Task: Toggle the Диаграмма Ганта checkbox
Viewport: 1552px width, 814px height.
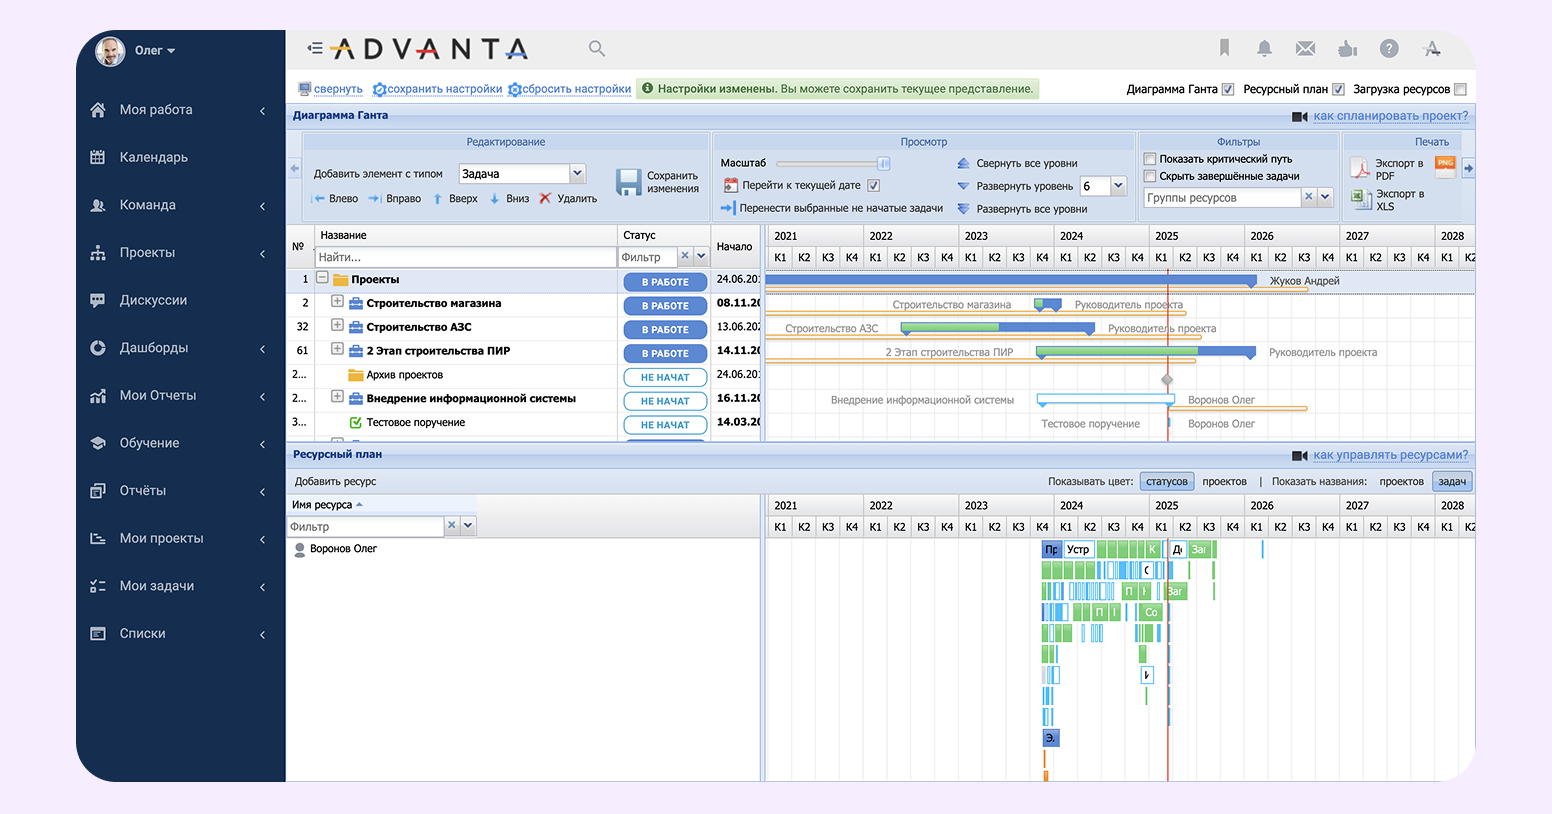Action: [x=1228, y=89]
